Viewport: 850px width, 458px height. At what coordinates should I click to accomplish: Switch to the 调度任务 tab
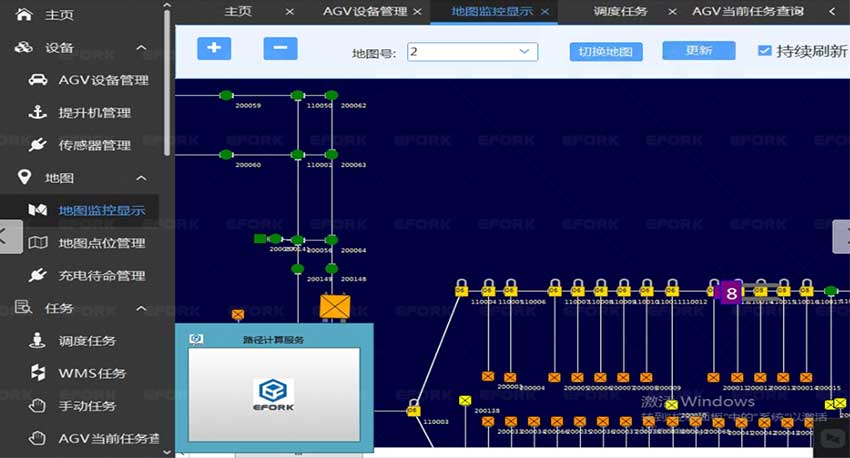tap(620, 11)
